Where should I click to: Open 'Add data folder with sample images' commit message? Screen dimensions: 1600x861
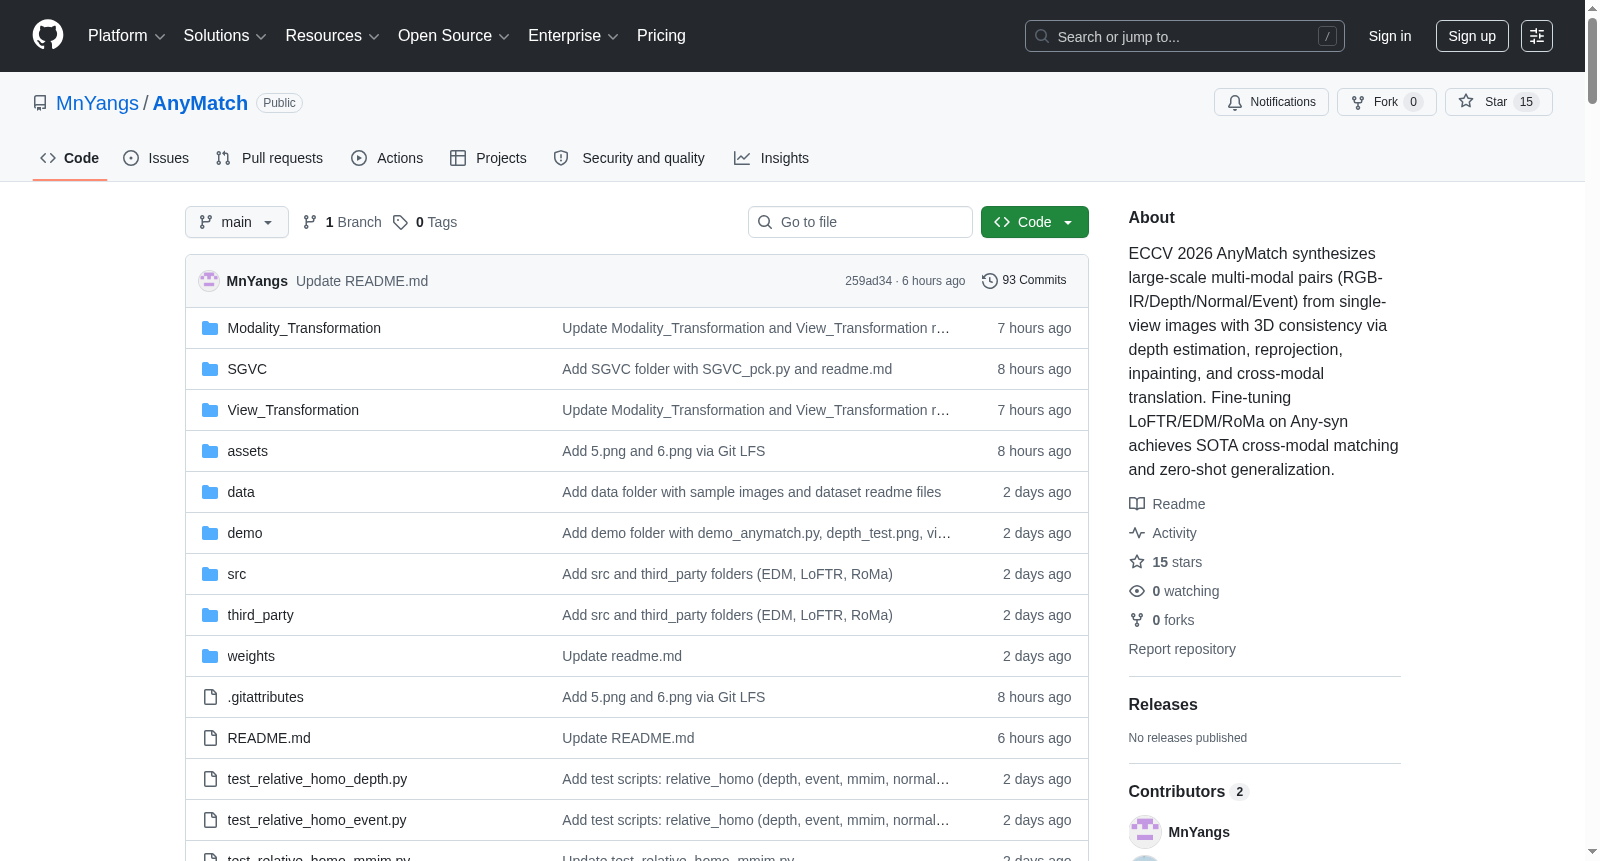pos(751,492)
